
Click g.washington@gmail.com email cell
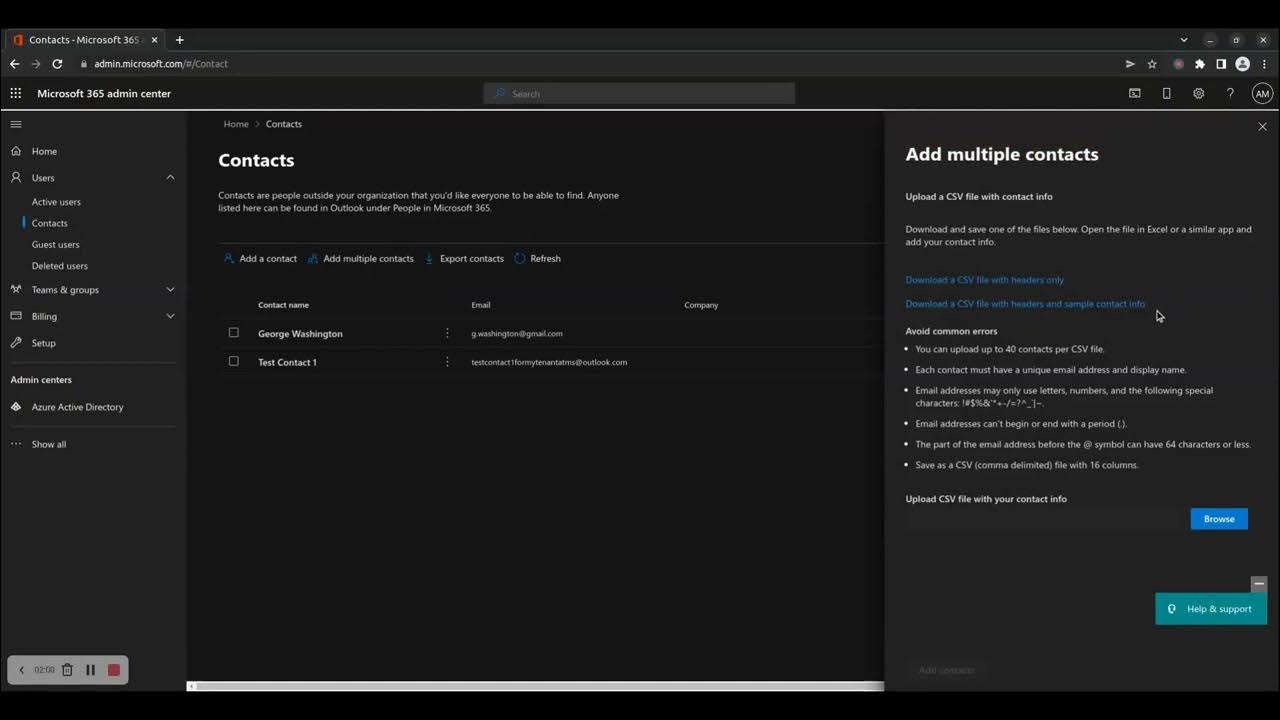click(517, 334)
